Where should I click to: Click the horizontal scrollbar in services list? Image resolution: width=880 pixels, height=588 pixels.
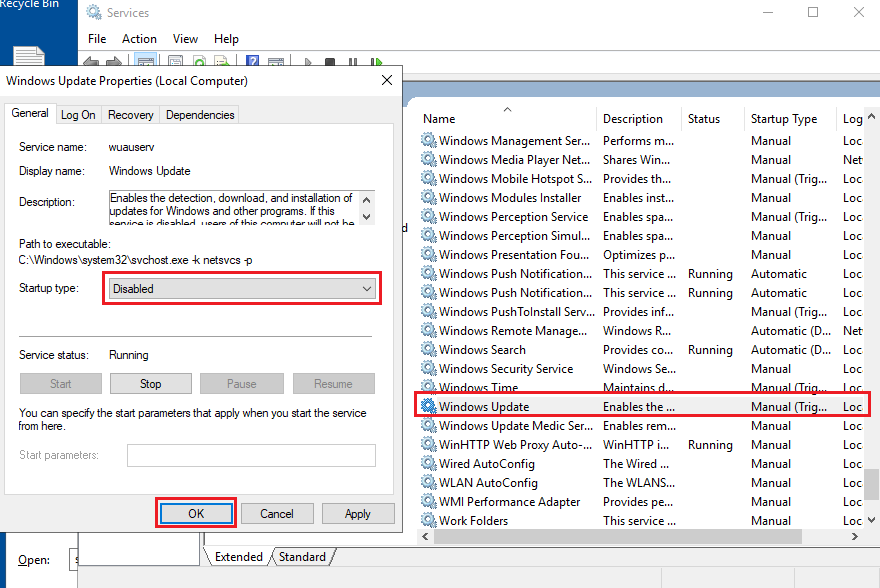tap(617, 536)
